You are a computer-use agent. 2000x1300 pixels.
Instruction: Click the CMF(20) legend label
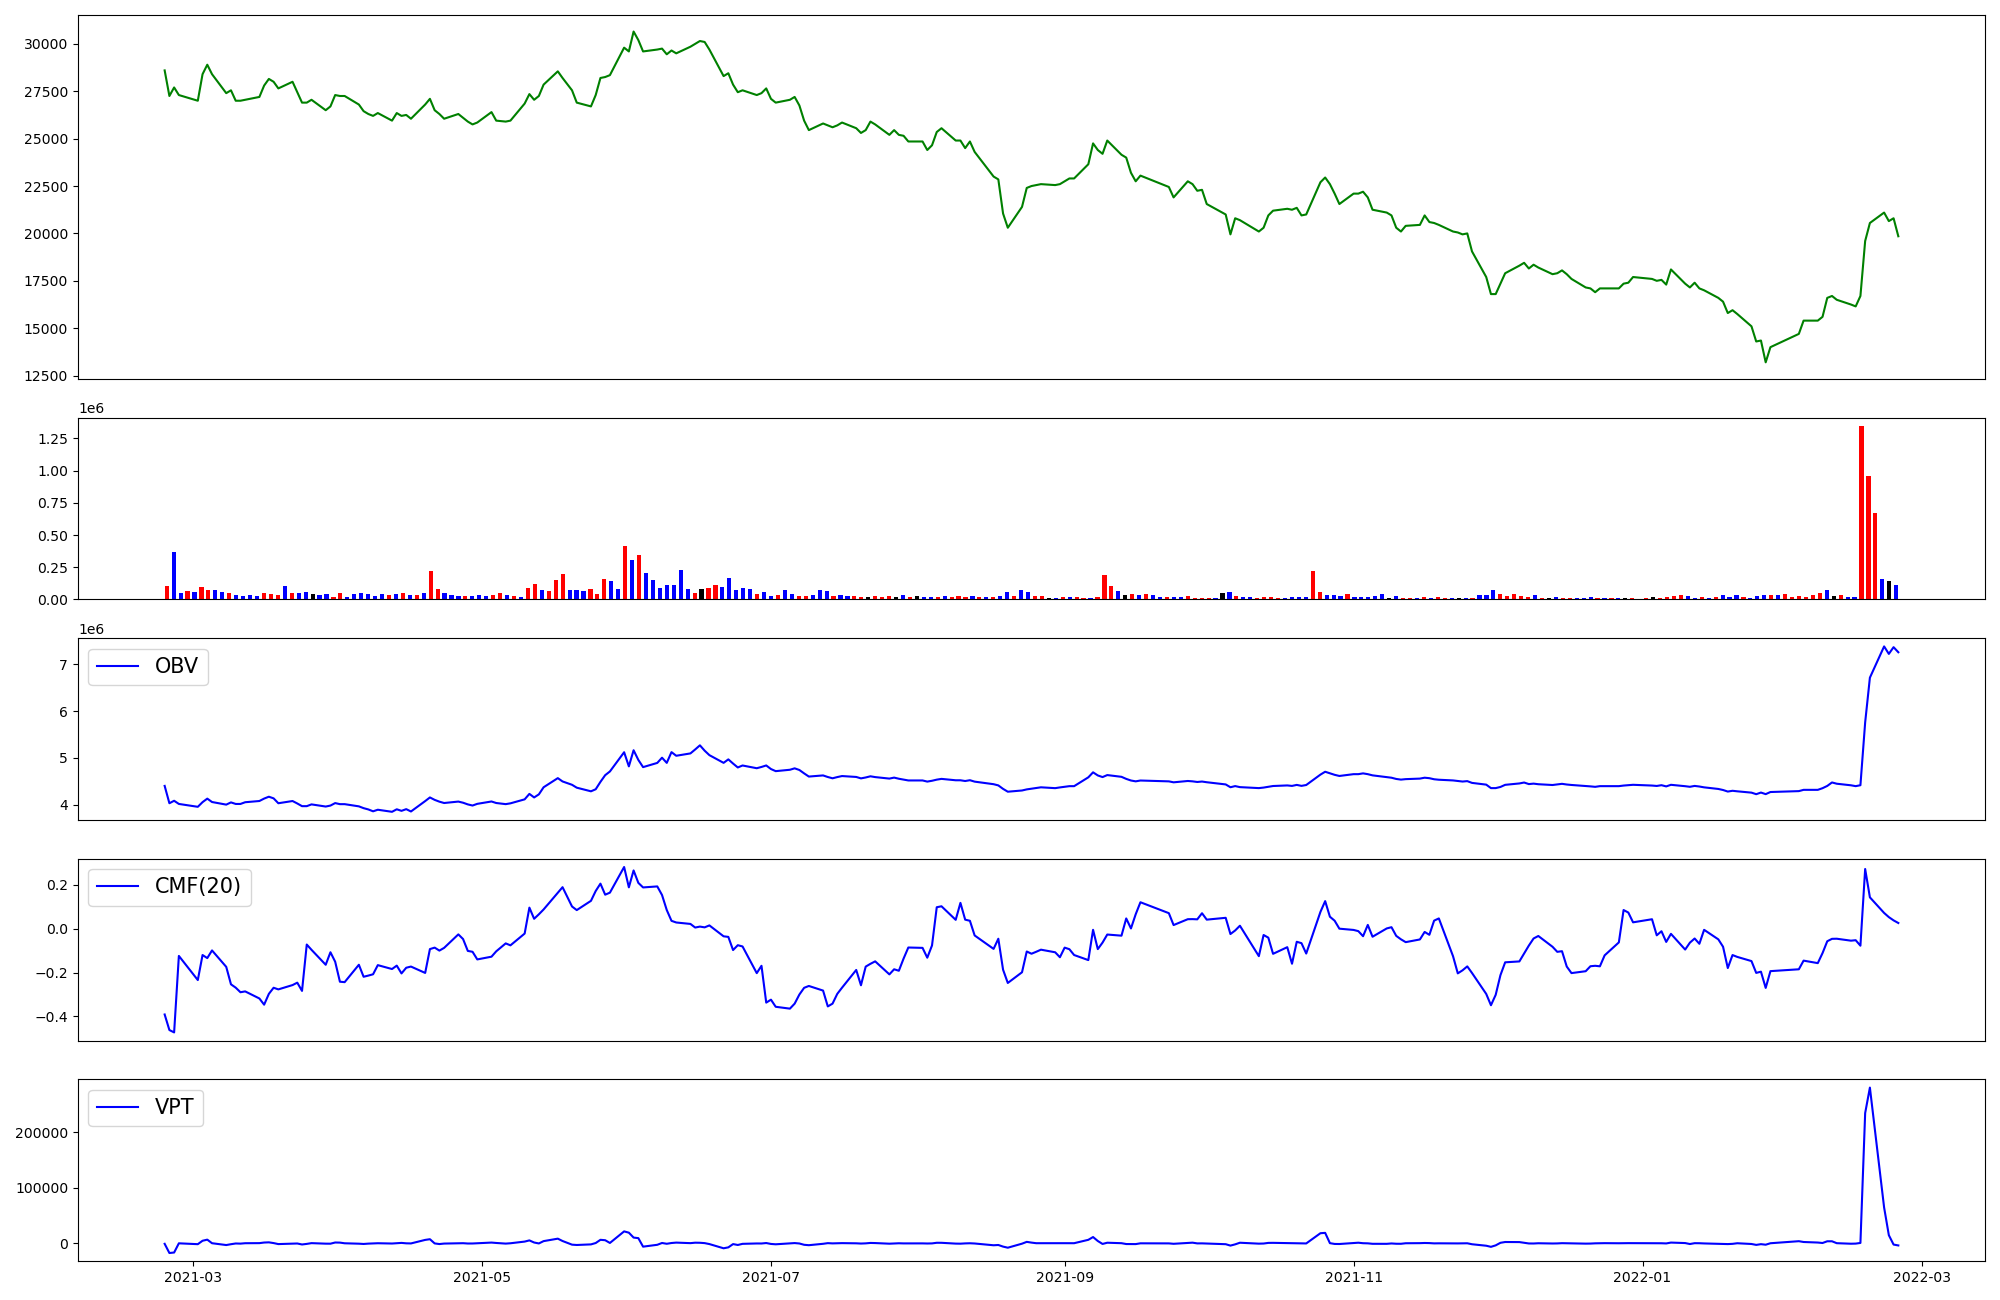197,886
